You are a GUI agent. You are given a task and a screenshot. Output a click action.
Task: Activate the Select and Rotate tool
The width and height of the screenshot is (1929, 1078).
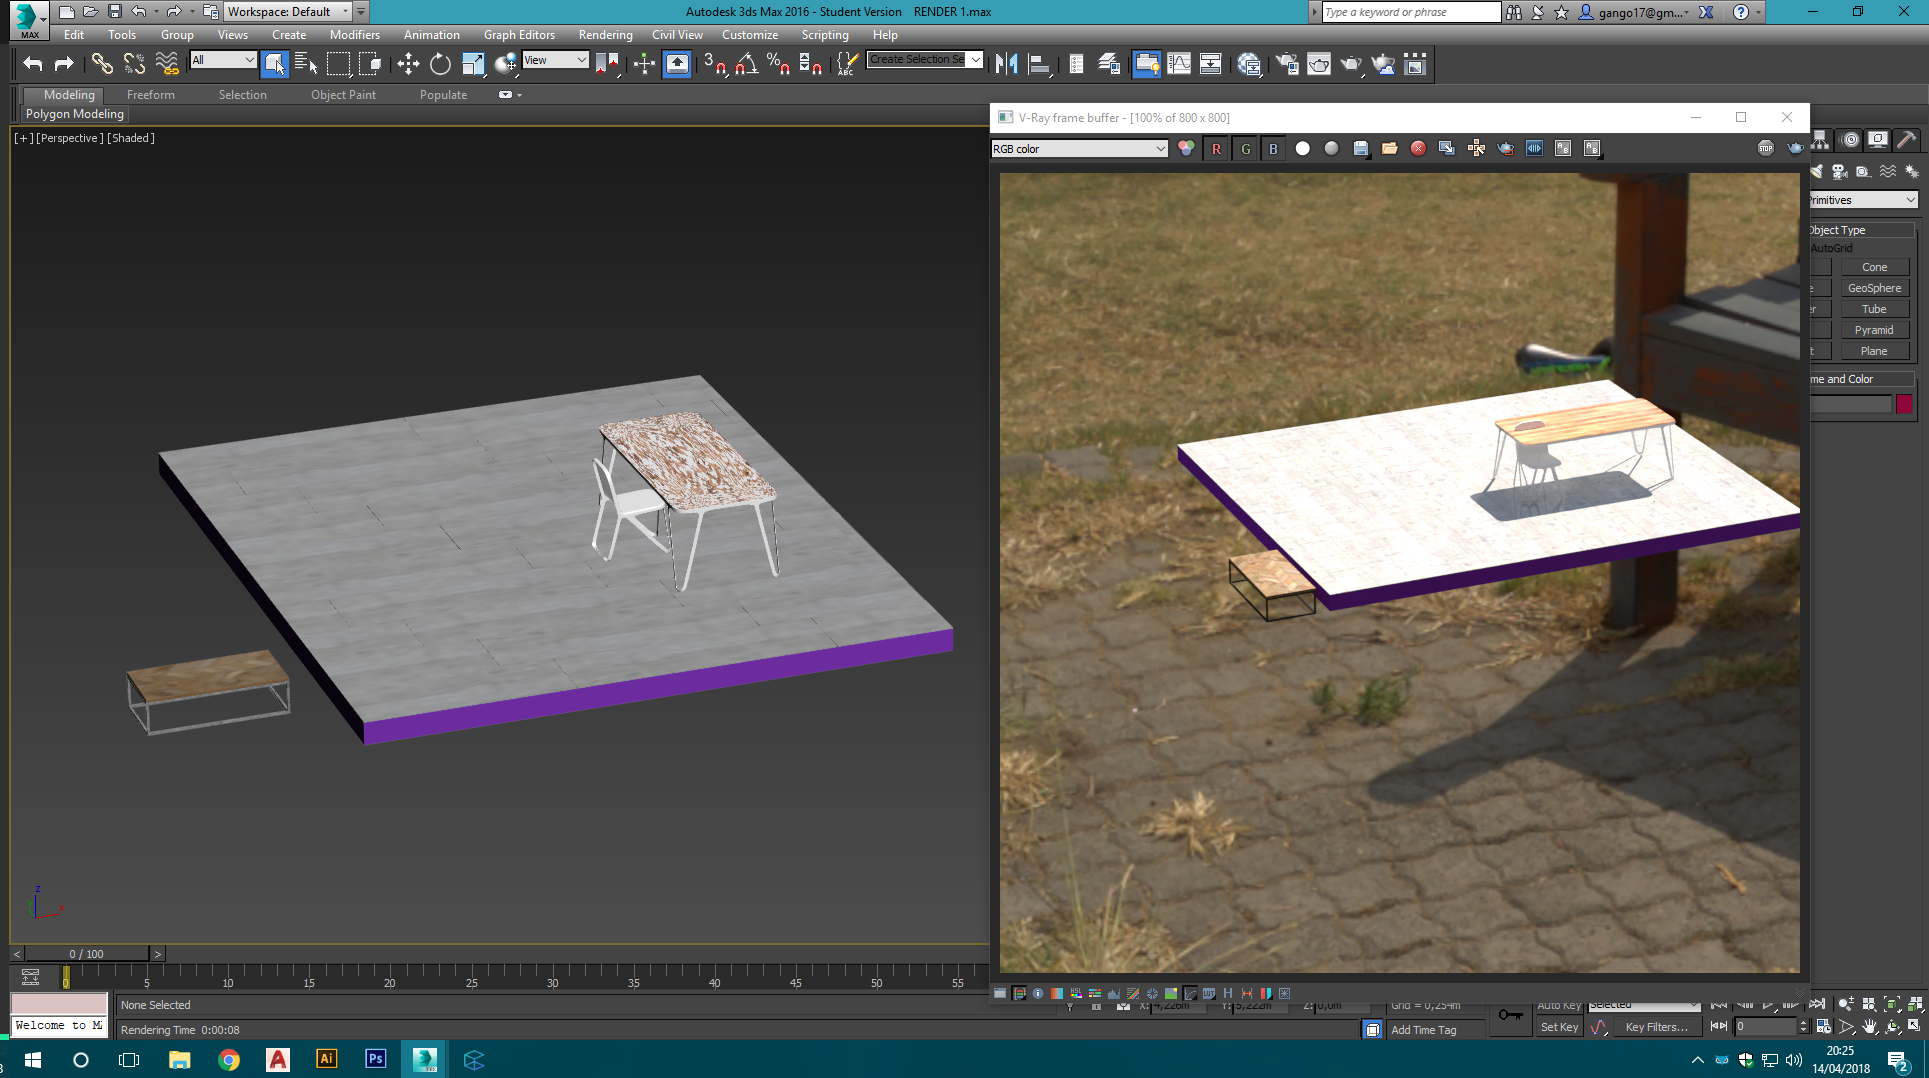pos(440,64)
